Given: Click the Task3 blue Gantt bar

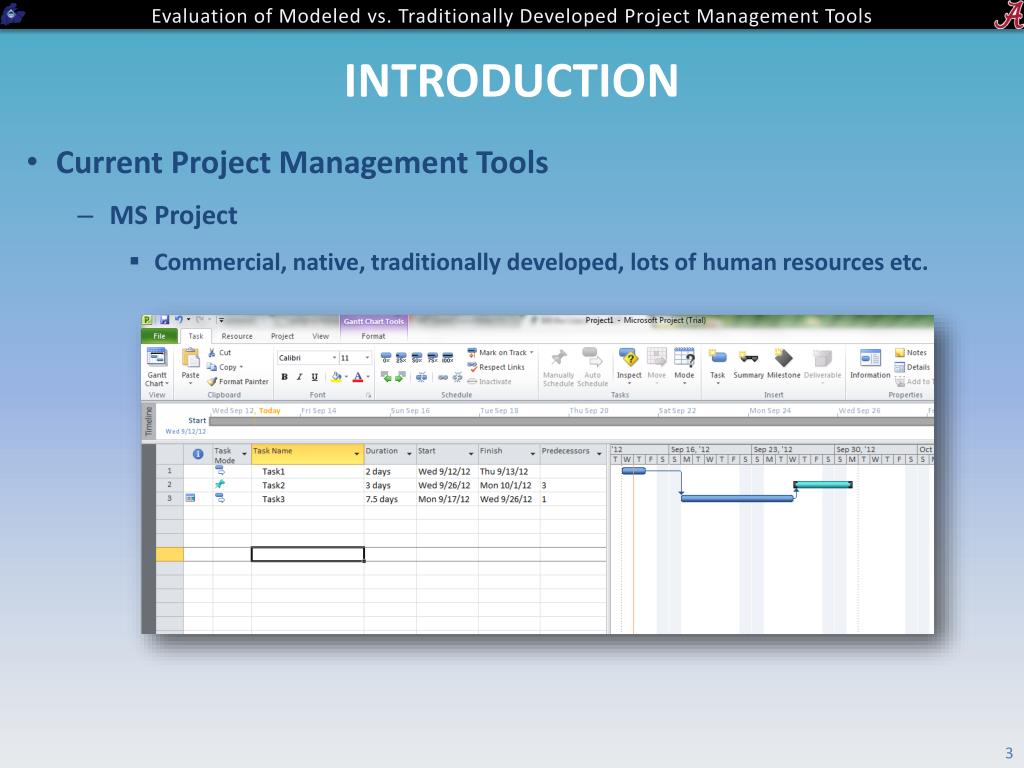Looking at the screenshot, I should [737, 498].
